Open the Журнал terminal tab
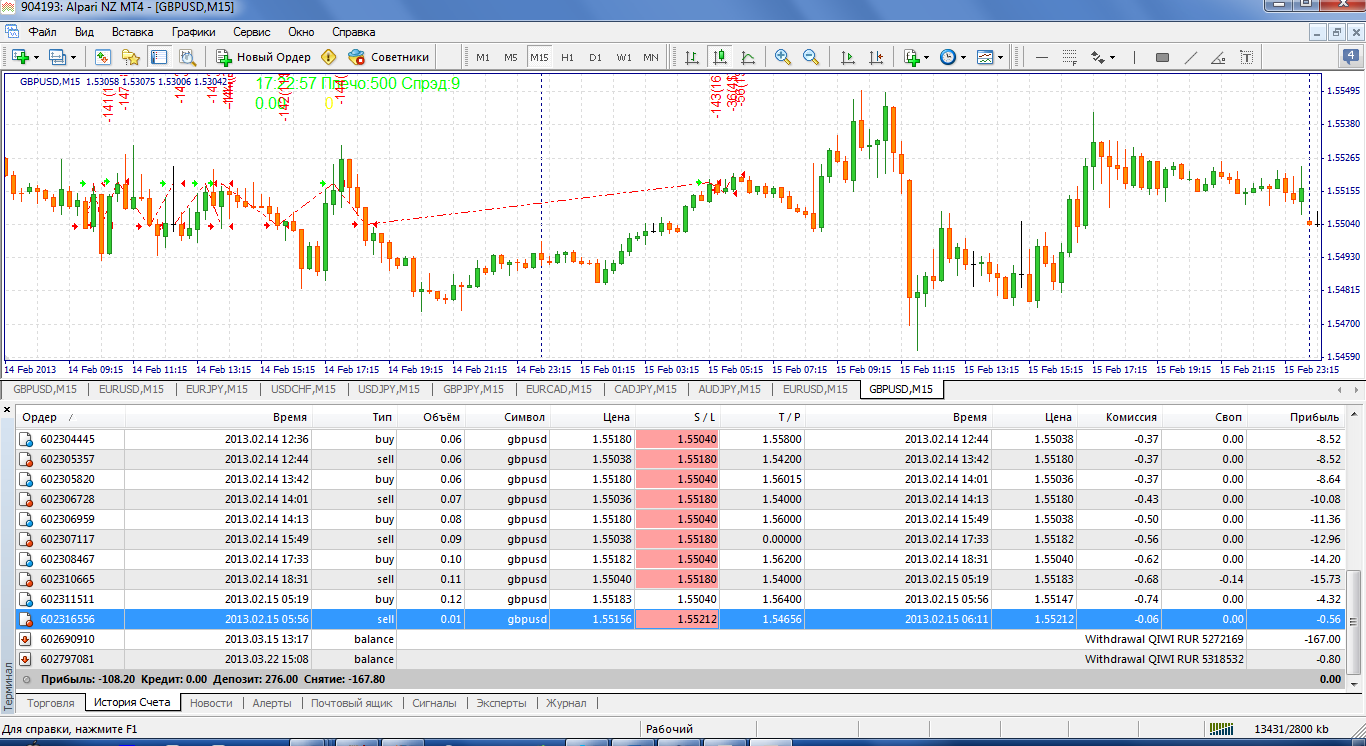This screenshot has height=746, width=1366. point(566,703)
